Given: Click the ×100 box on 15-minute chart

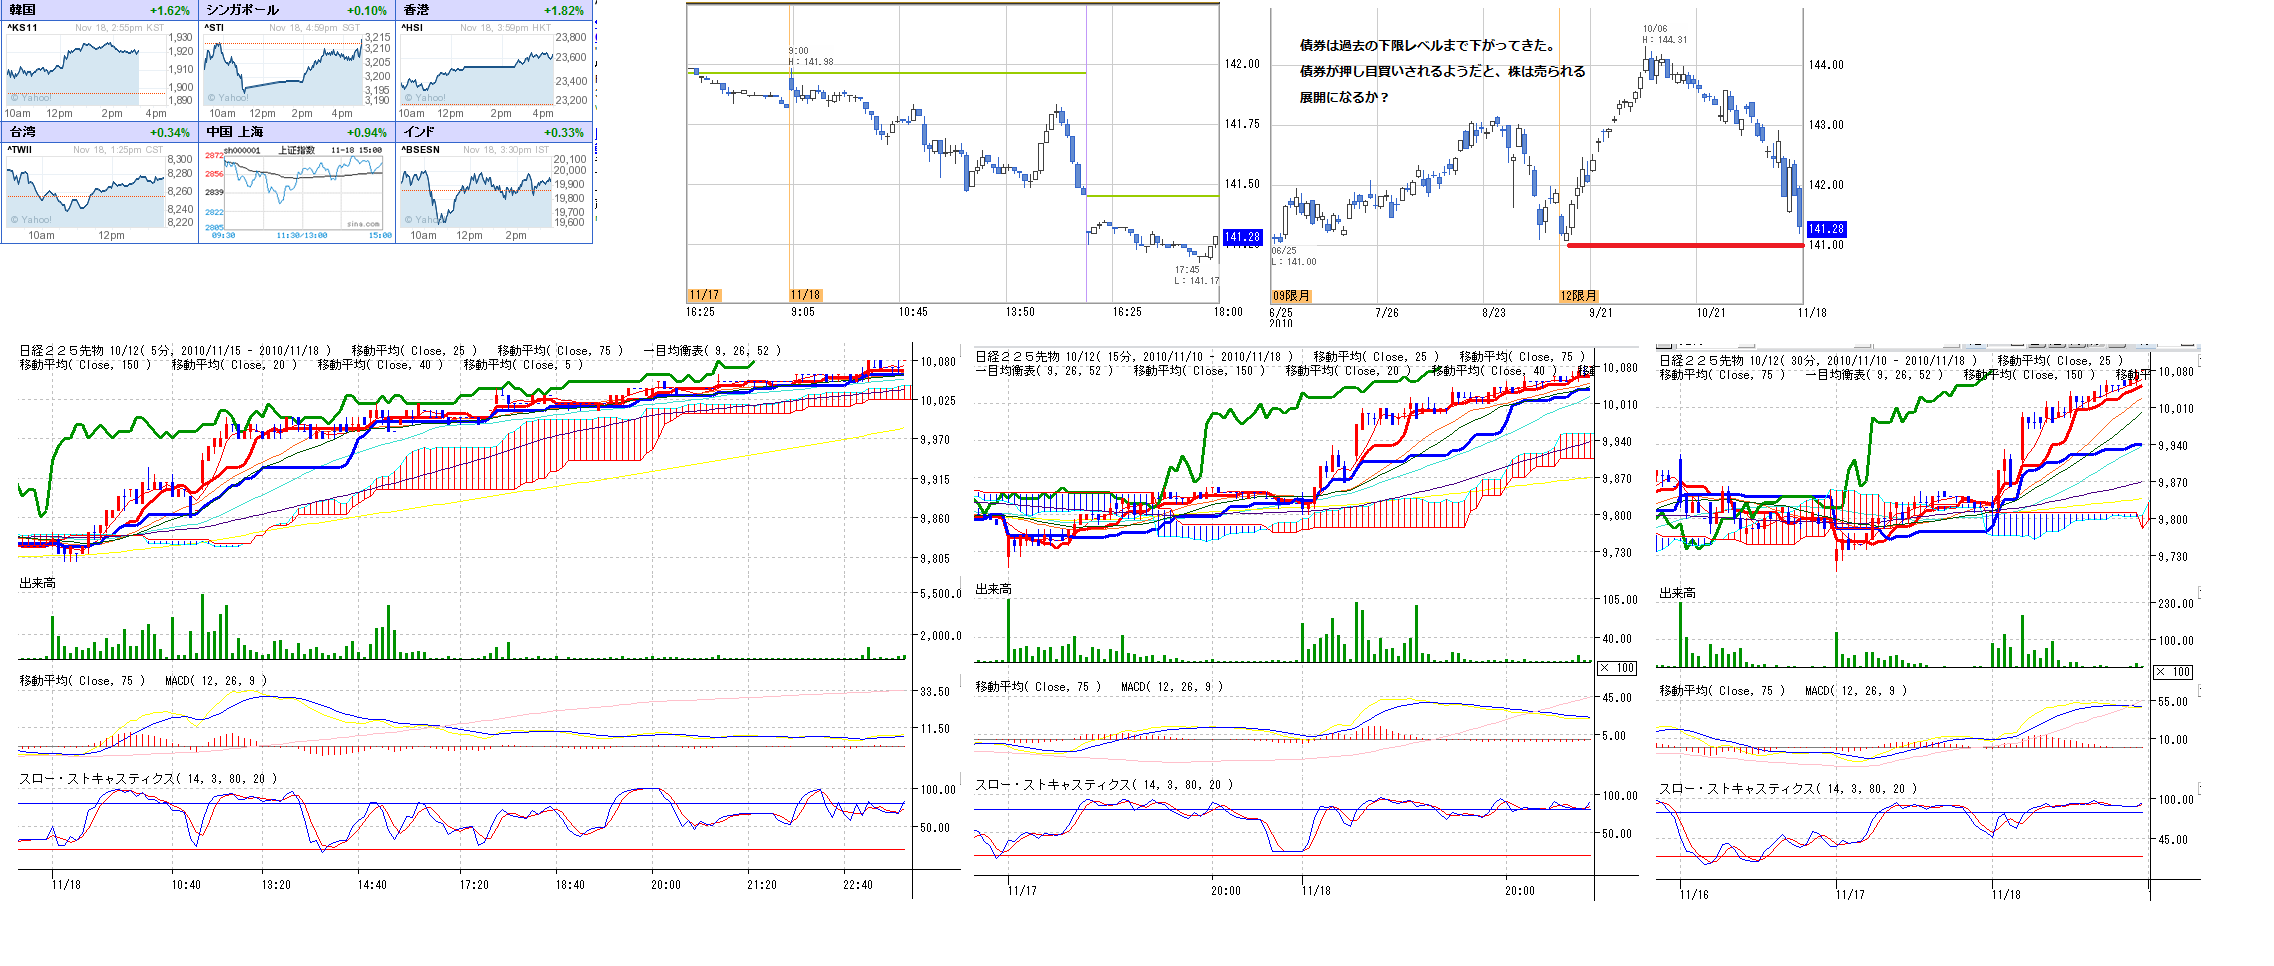Looking at the screenshot, I should [1617, 668].
